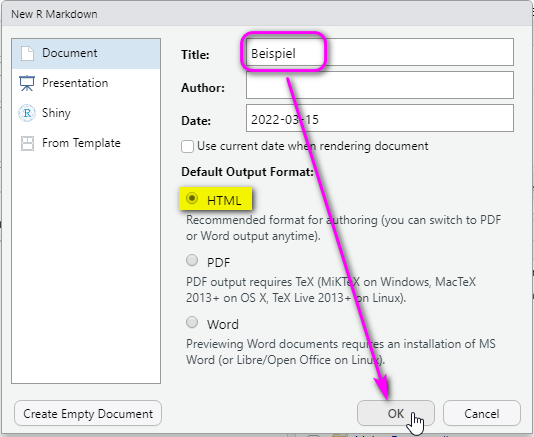Click the From Template layout icon

click(27, 143)
